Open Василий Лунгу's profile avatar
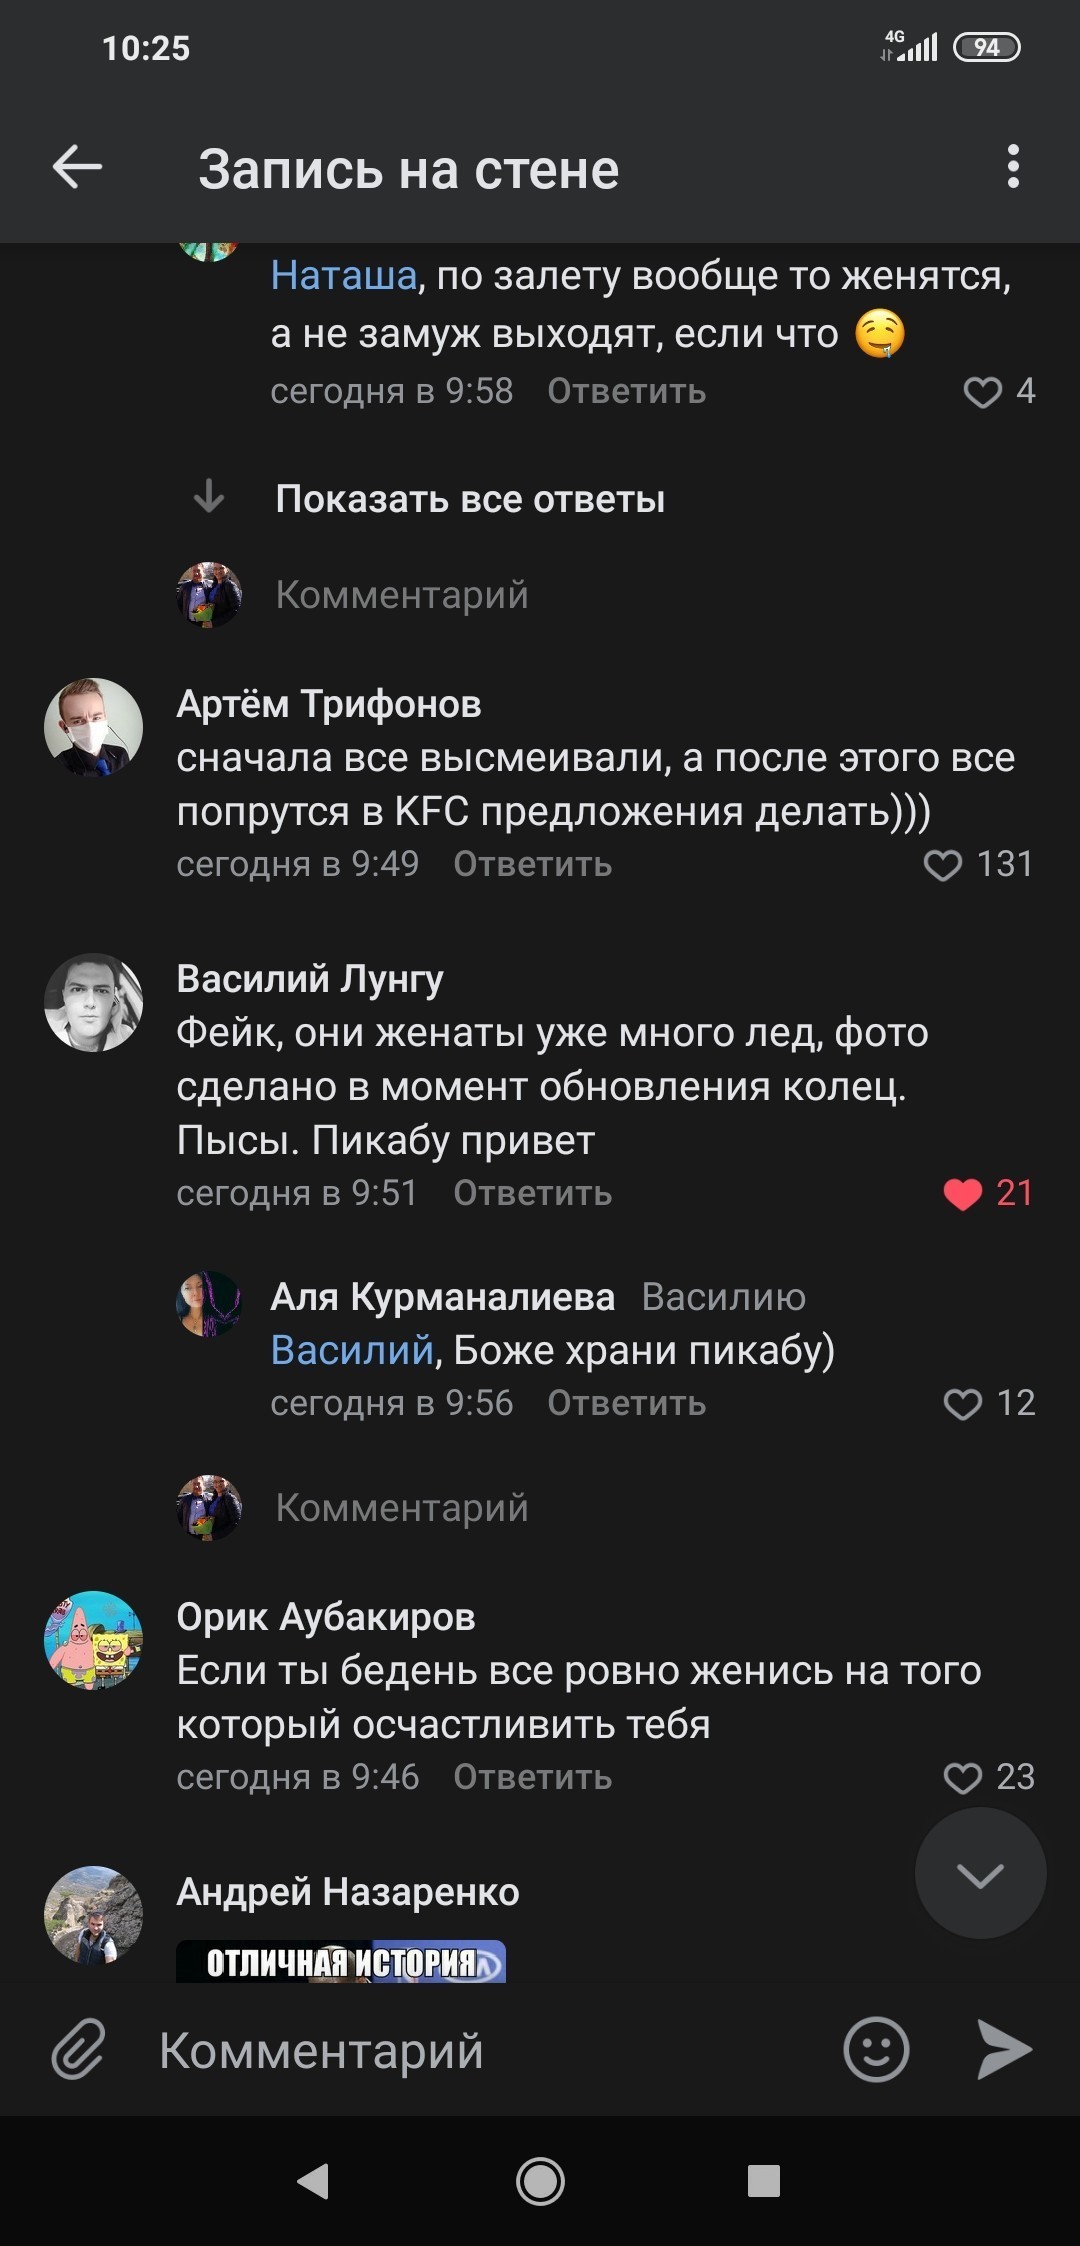 point(94,1002)
